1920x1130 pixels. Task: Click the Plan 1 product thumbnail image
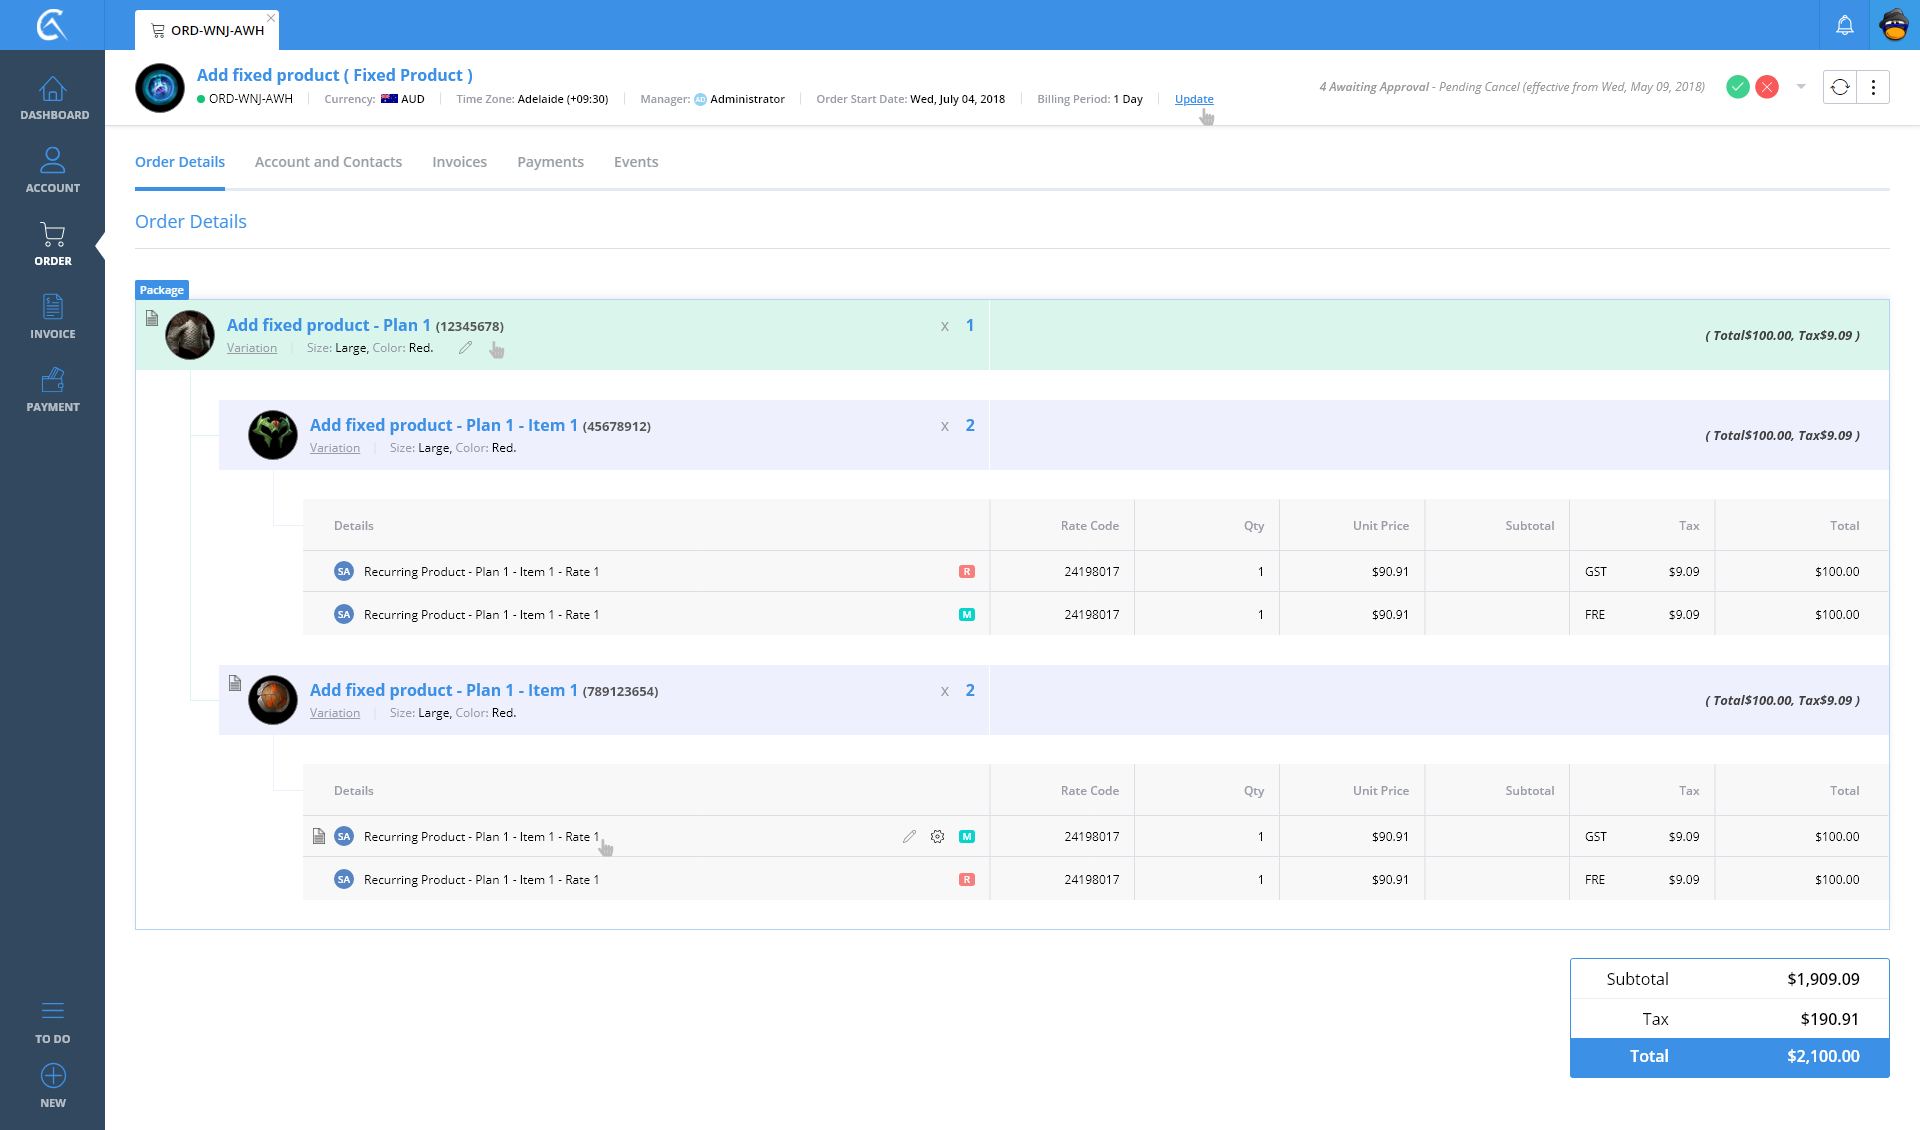coord(190,335)
